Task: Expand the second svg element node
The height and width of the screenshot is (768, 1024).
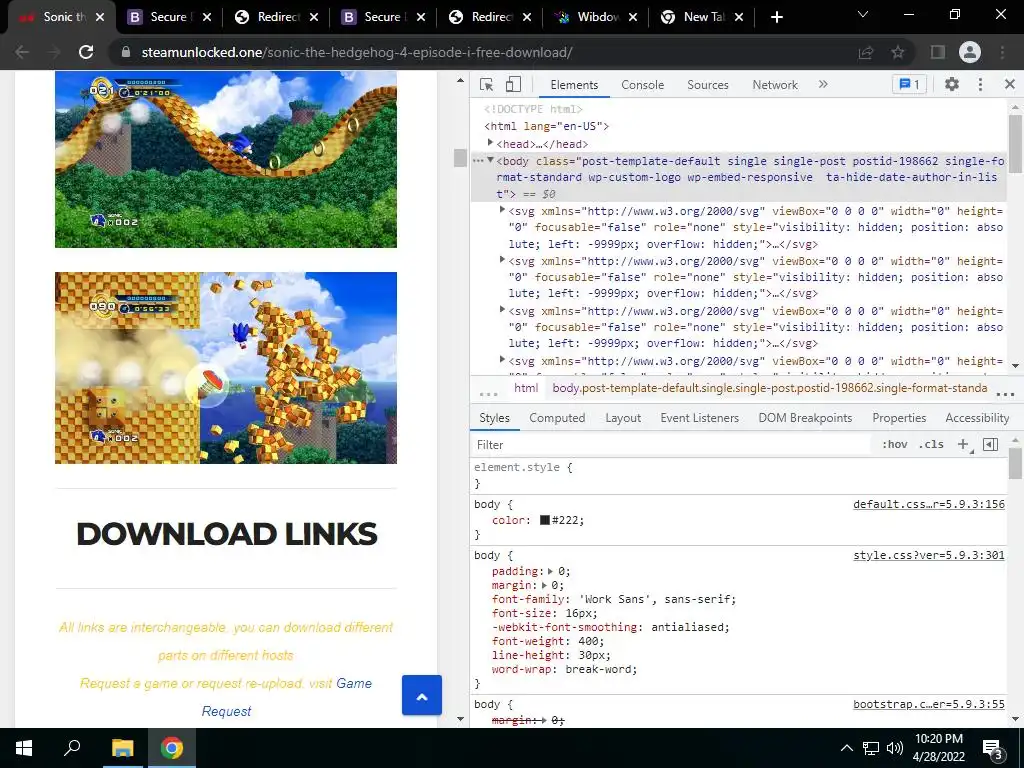Action: point(502,260)
